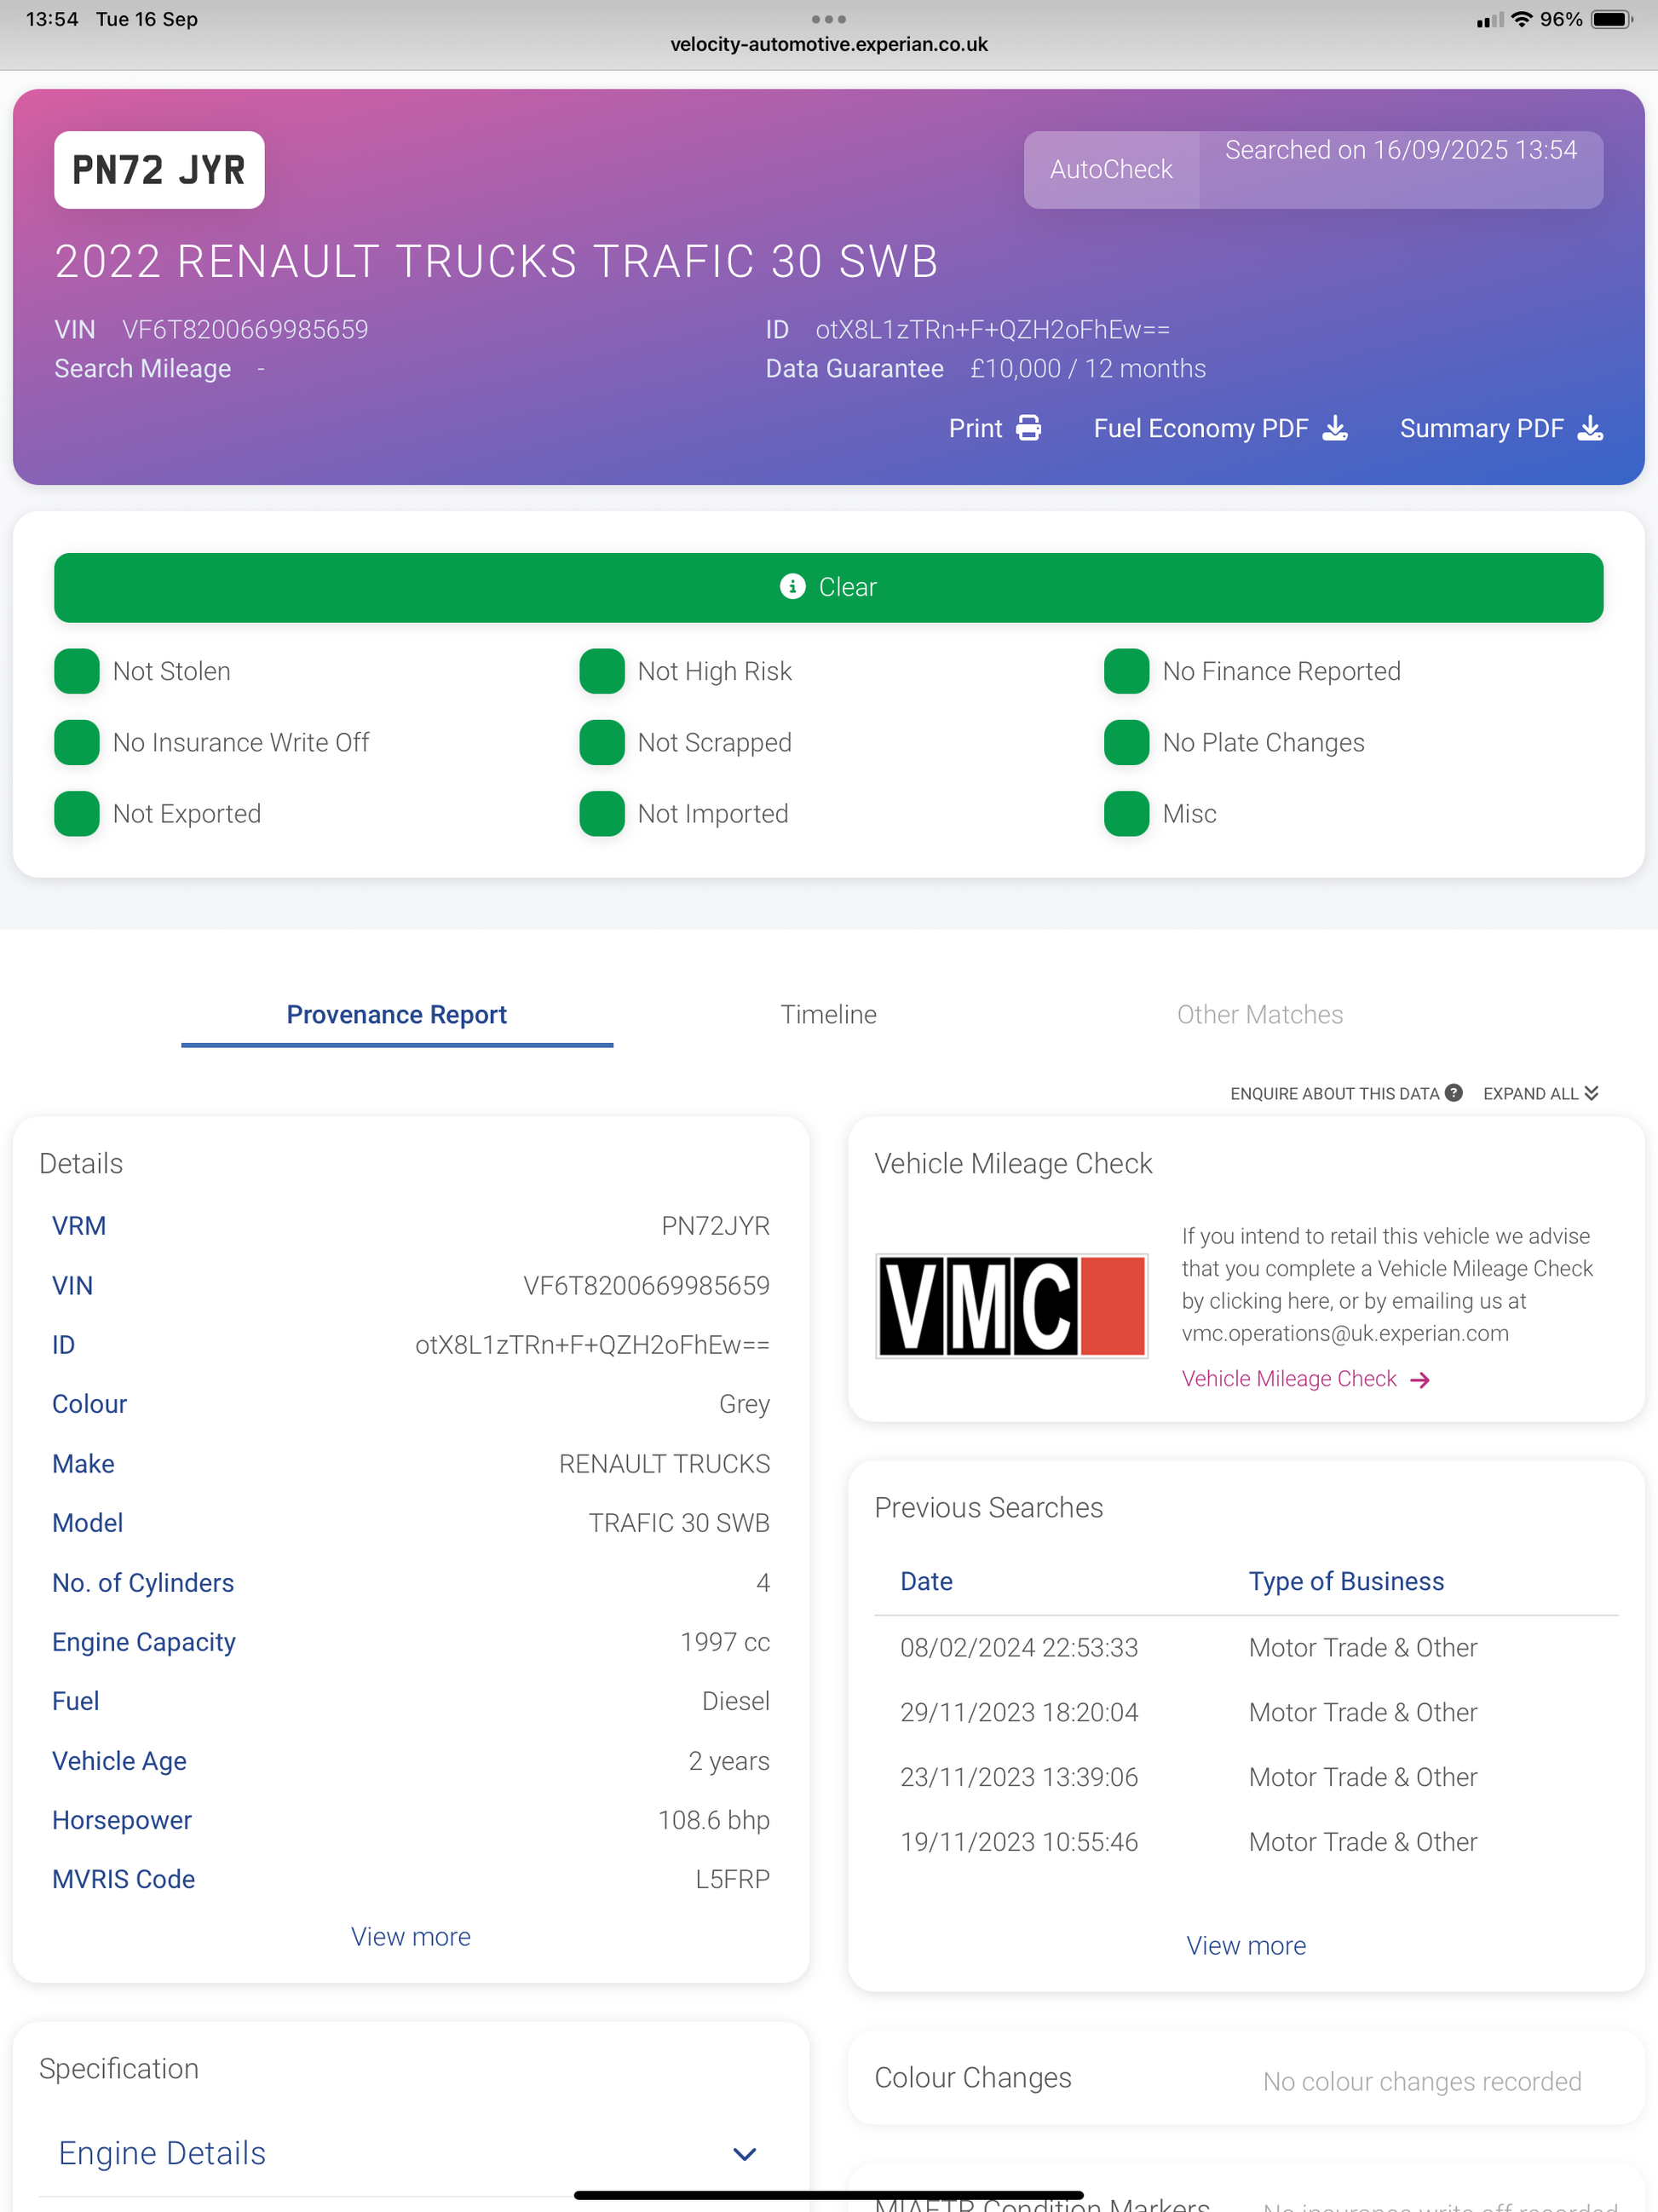
Task: Click the VMC logo image
Action: tap(1011, 1306)
